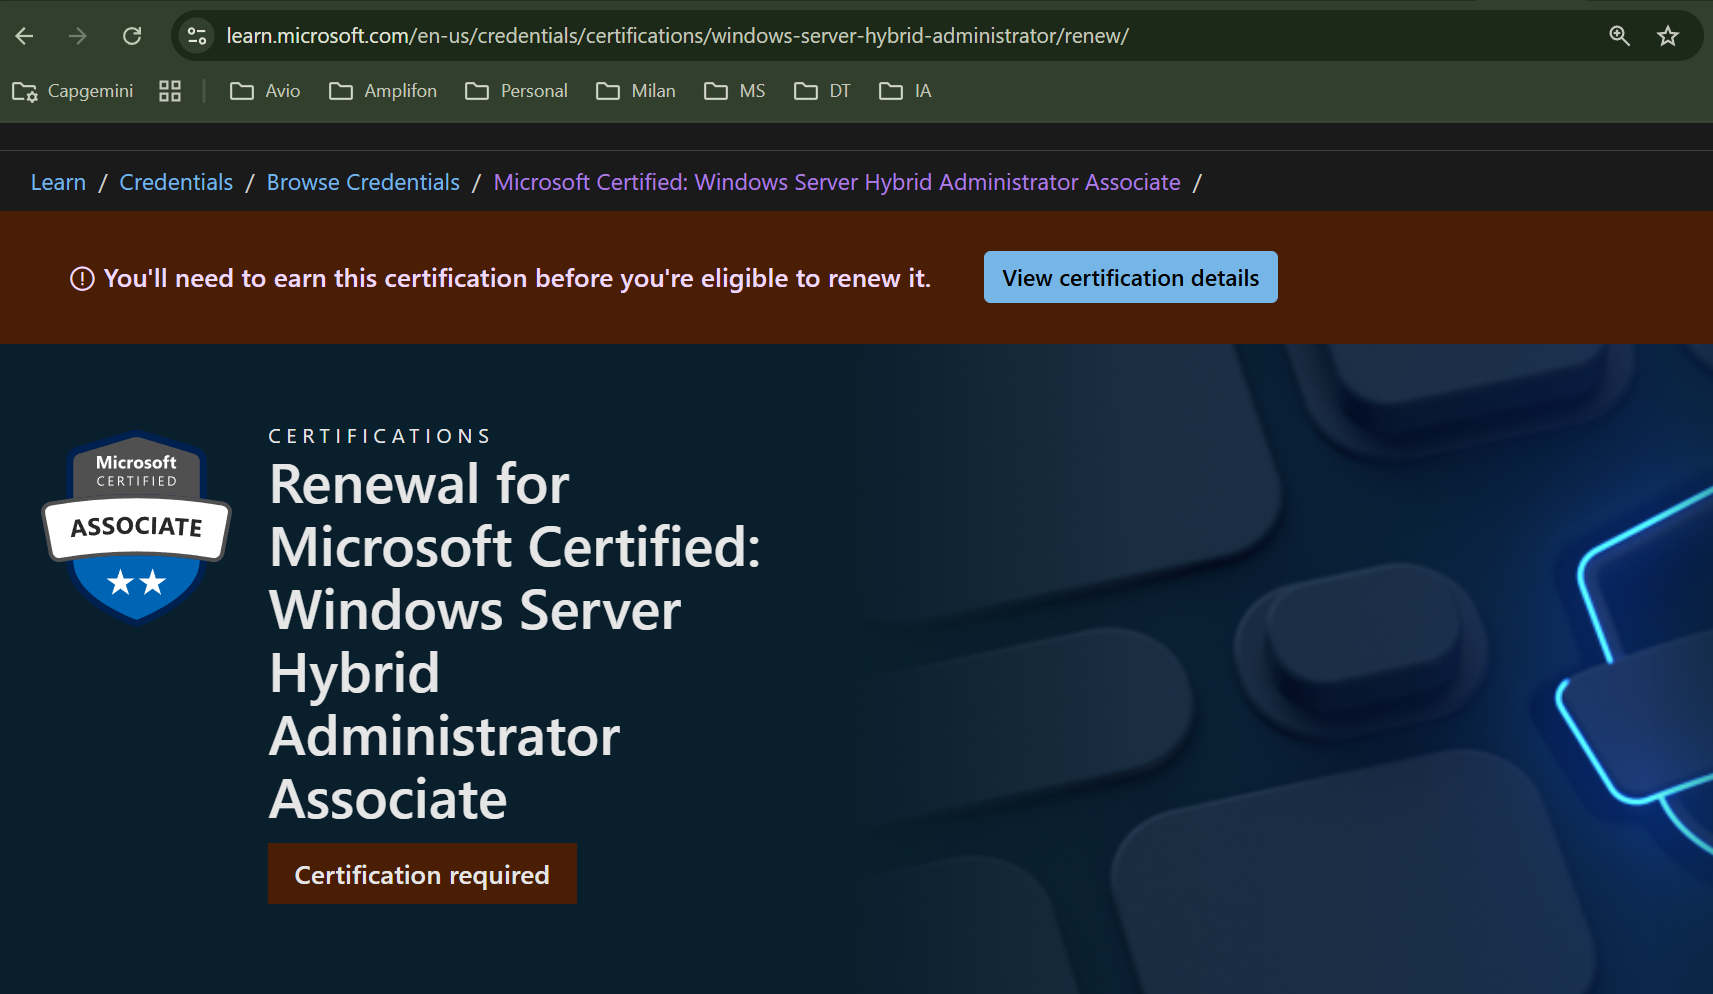1713x994 pixels.
Task: Open Windows Server Hybrid Administrator Associate breadcrumb
Action: (x=837, y=182)
